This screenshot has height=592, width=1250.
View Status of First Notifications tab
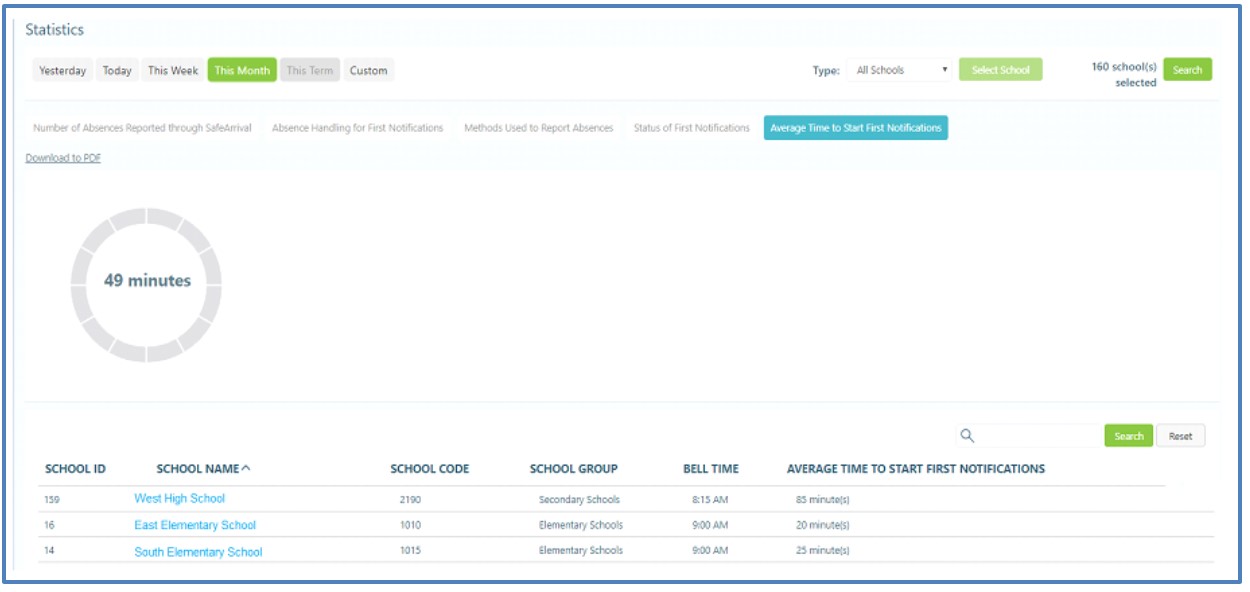(691, 128)
